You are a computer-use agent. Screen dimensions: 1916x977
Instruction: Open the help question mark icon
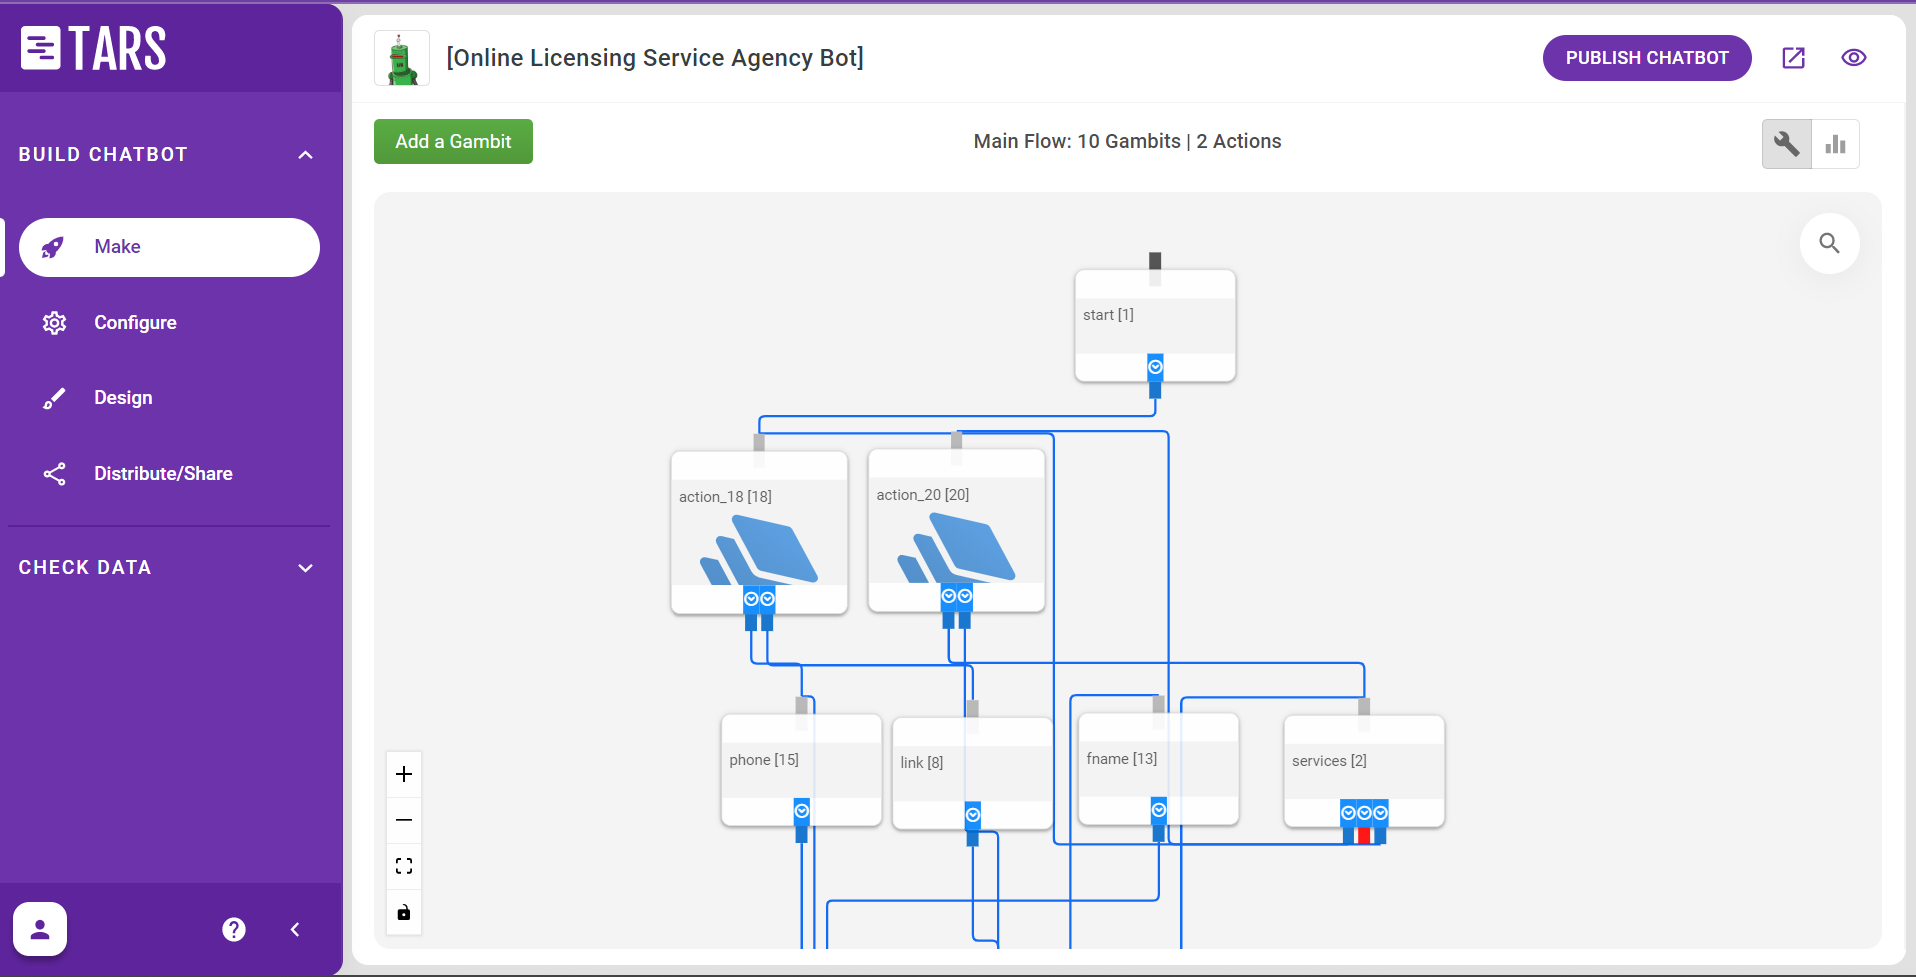[x=234, y=929]
